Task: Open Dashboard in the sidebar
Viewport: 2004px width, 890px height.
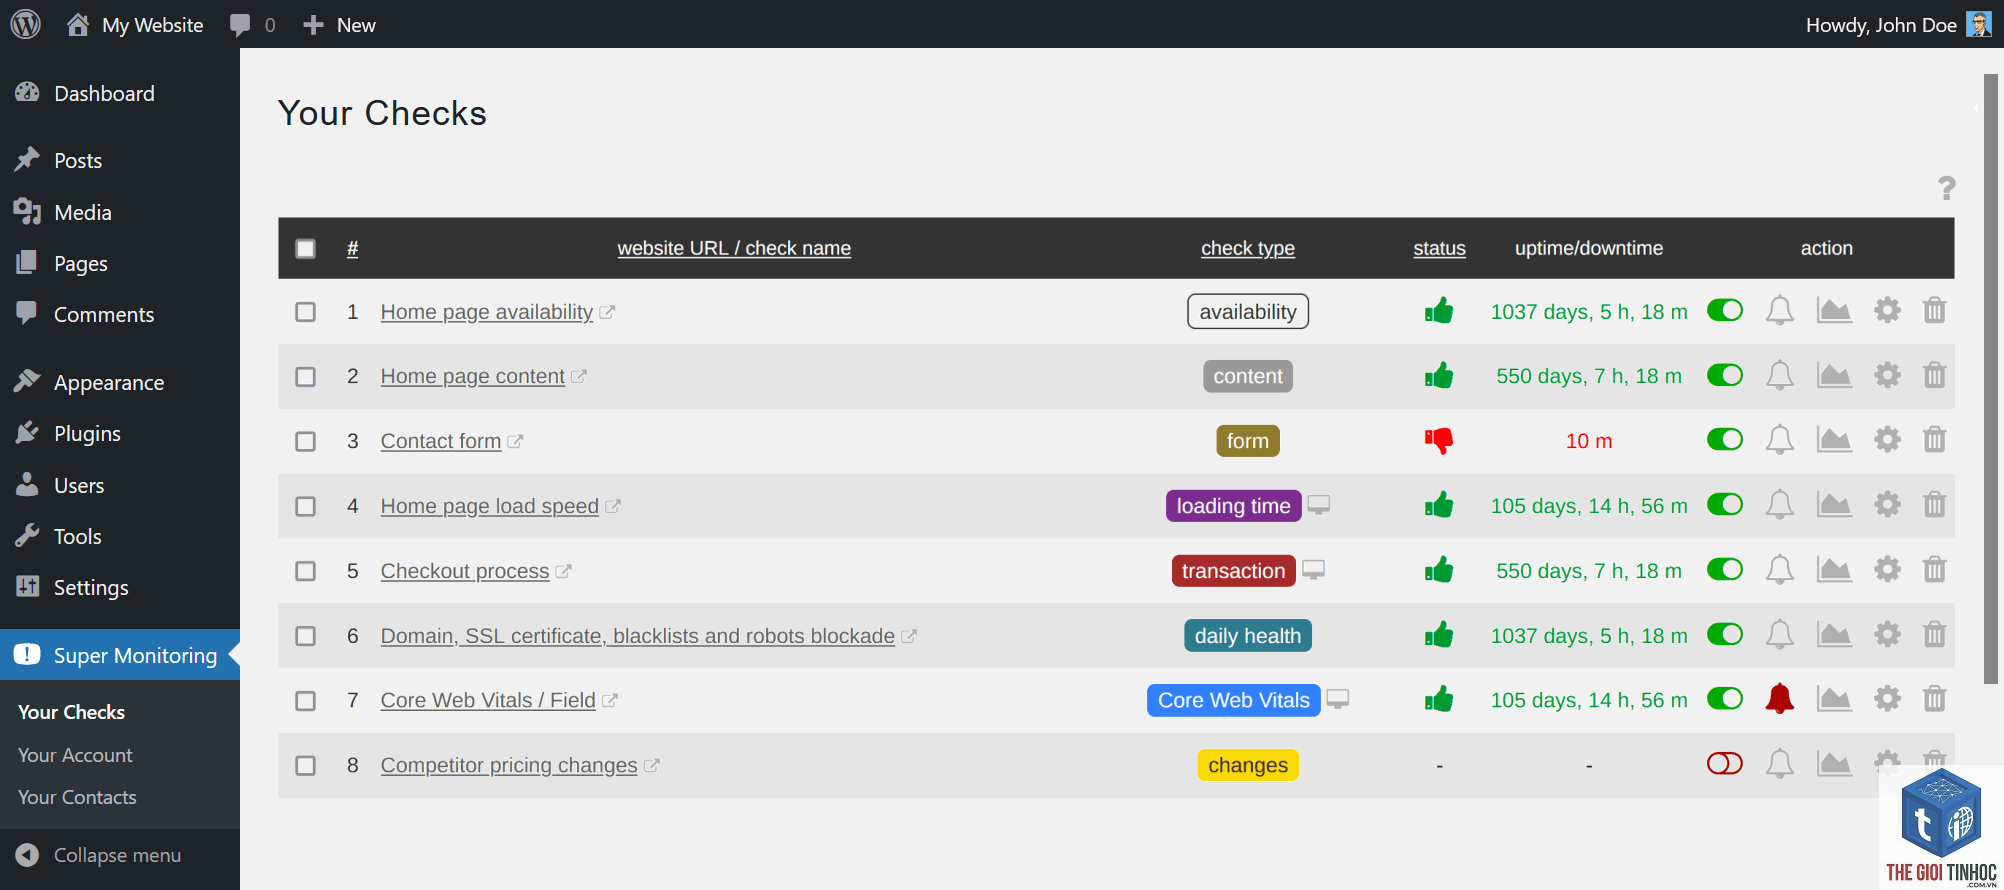Action: 104,93
